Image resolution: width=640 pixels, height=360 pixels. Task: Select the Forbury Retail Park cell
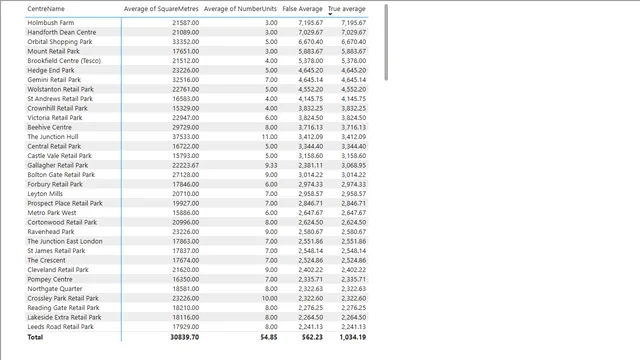tap(55, 184)
